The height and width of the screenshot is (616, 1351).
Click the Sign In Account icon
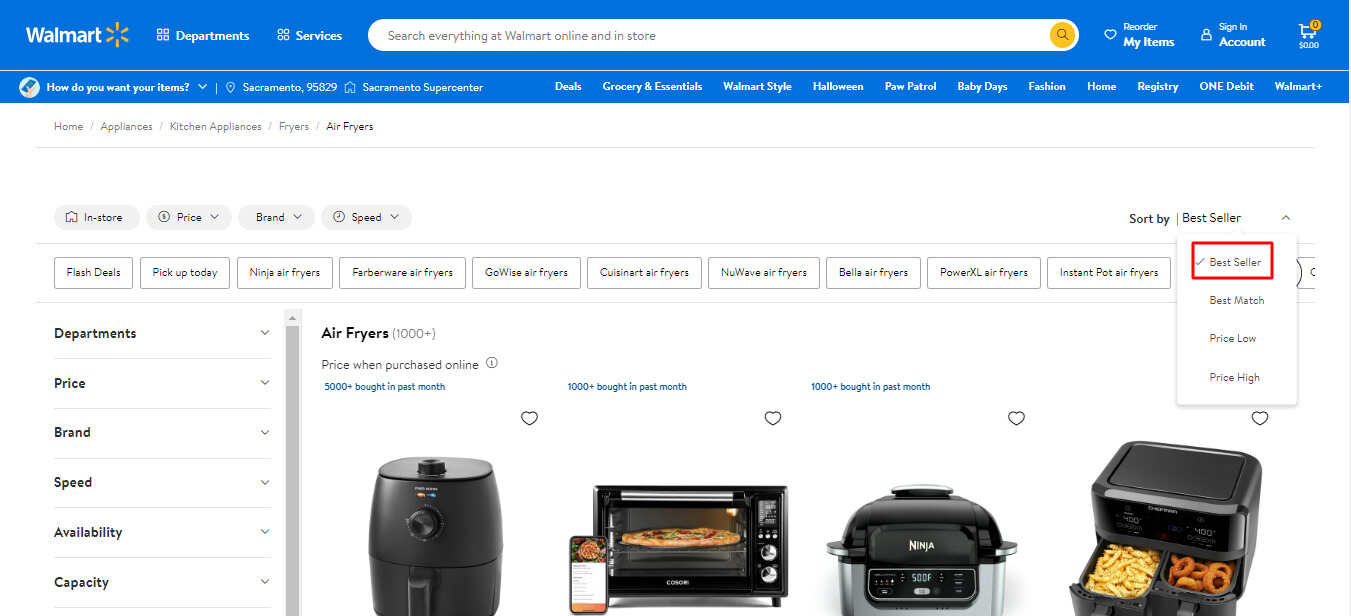click(1208, 34)
